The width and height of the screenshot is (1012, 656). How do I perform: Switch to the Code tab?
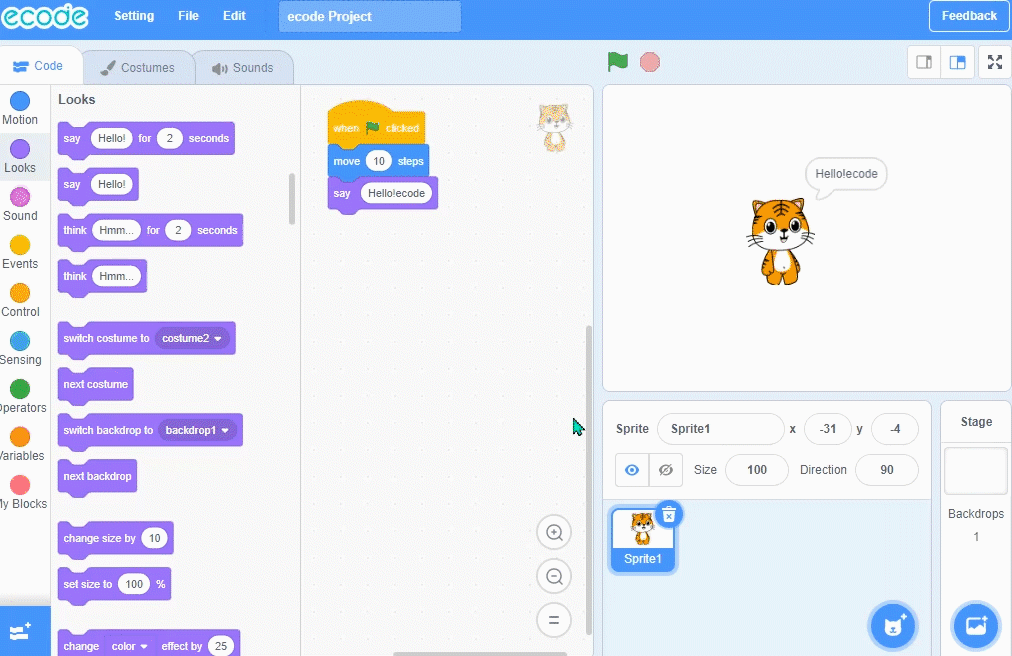point(39,66)
